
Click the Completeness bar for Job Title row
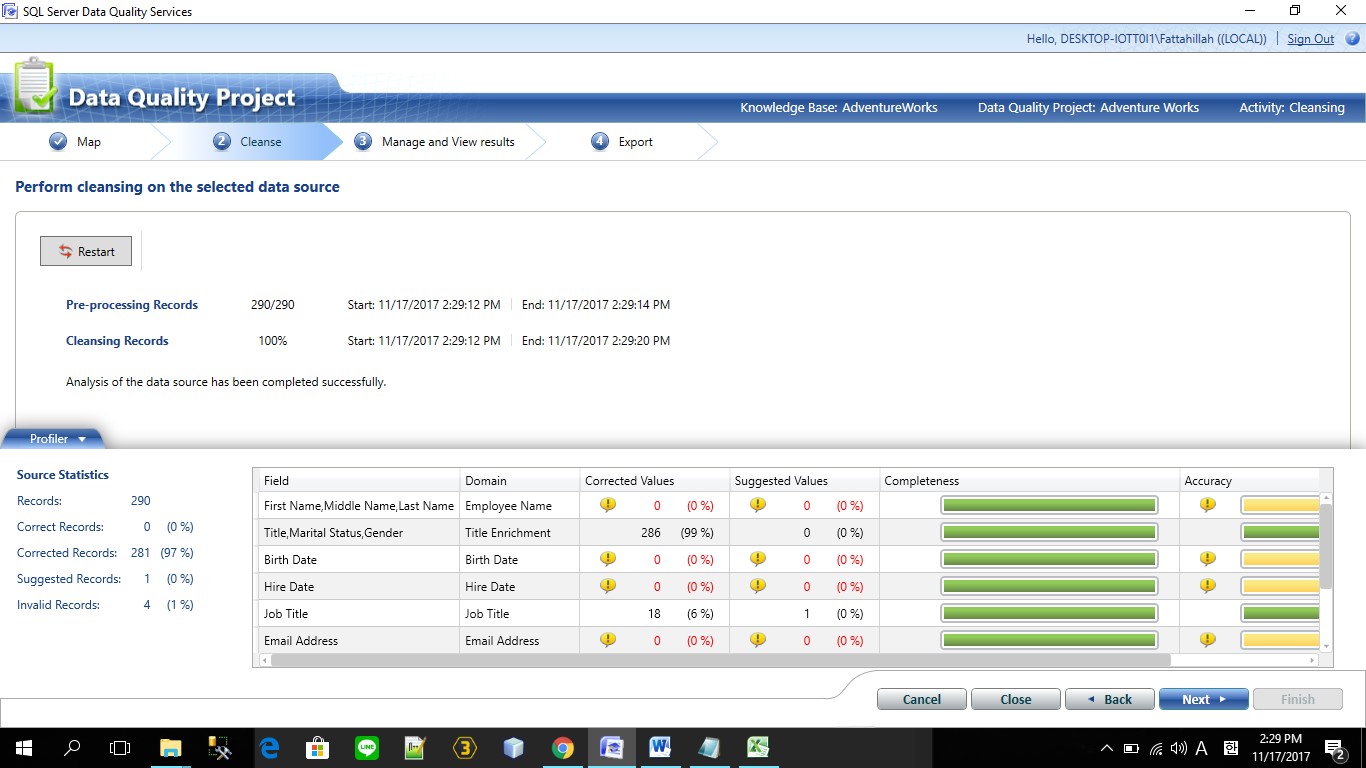(1049, 613)
